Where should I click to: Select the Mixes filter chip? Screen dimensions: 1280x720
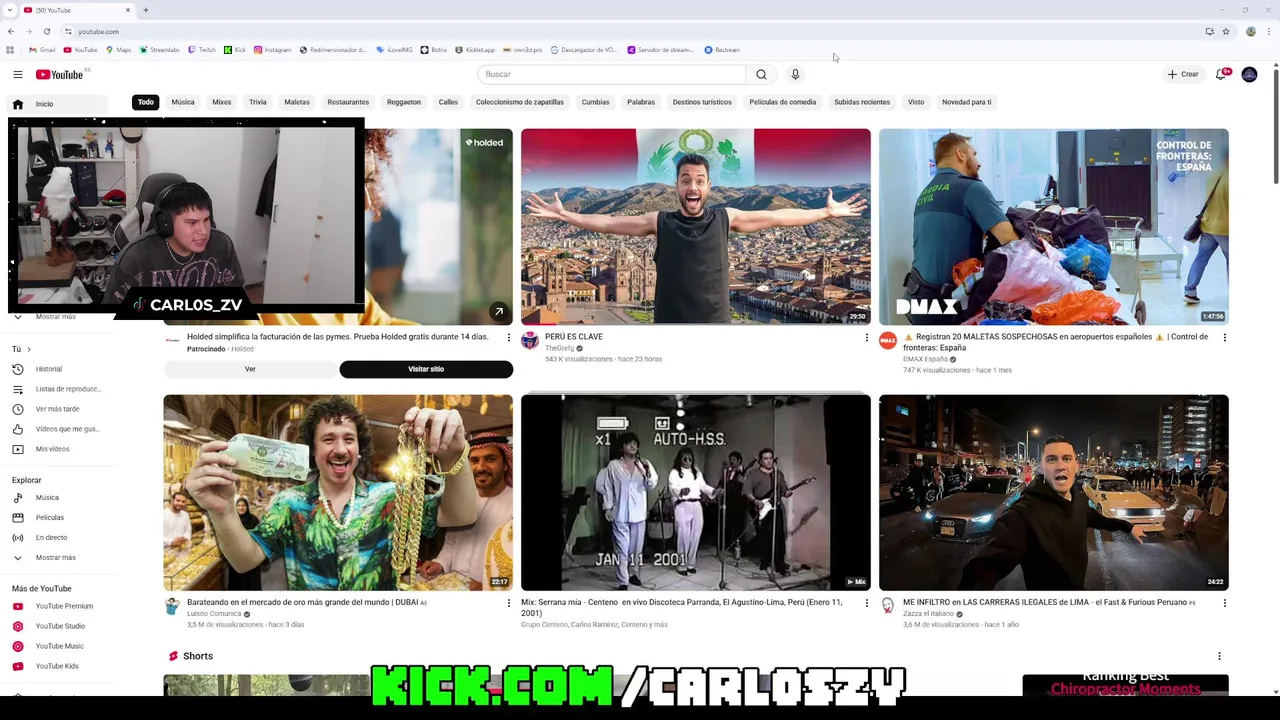coord(222,102)
